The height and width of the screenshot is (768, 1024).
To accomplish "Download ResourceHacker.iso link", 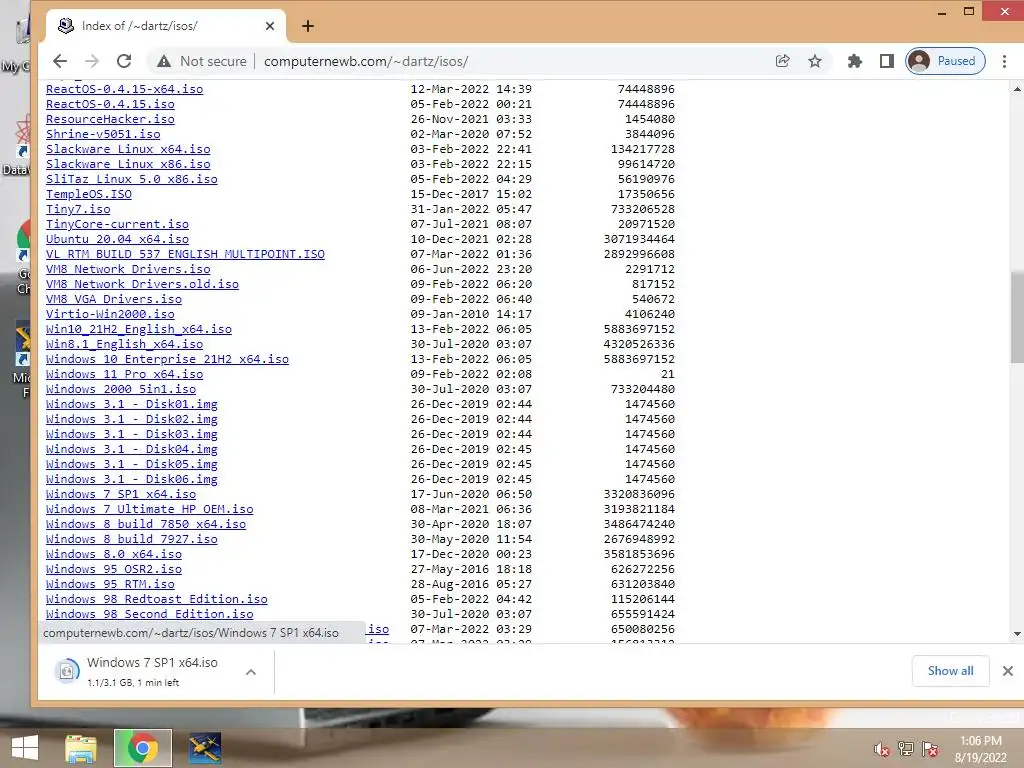I will 110,119.
